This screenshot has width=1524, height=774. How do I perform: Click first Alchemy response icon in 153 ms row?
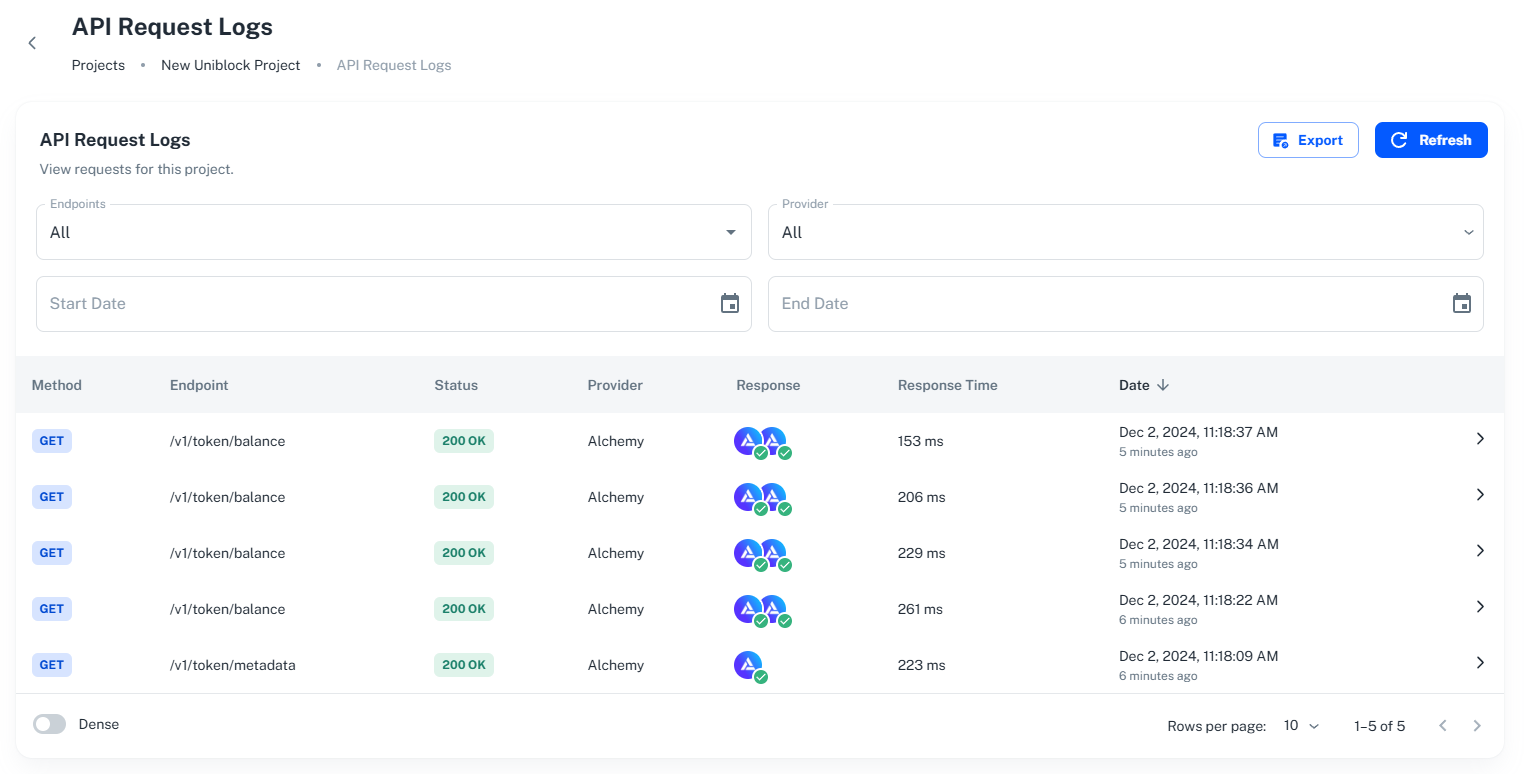747,441
